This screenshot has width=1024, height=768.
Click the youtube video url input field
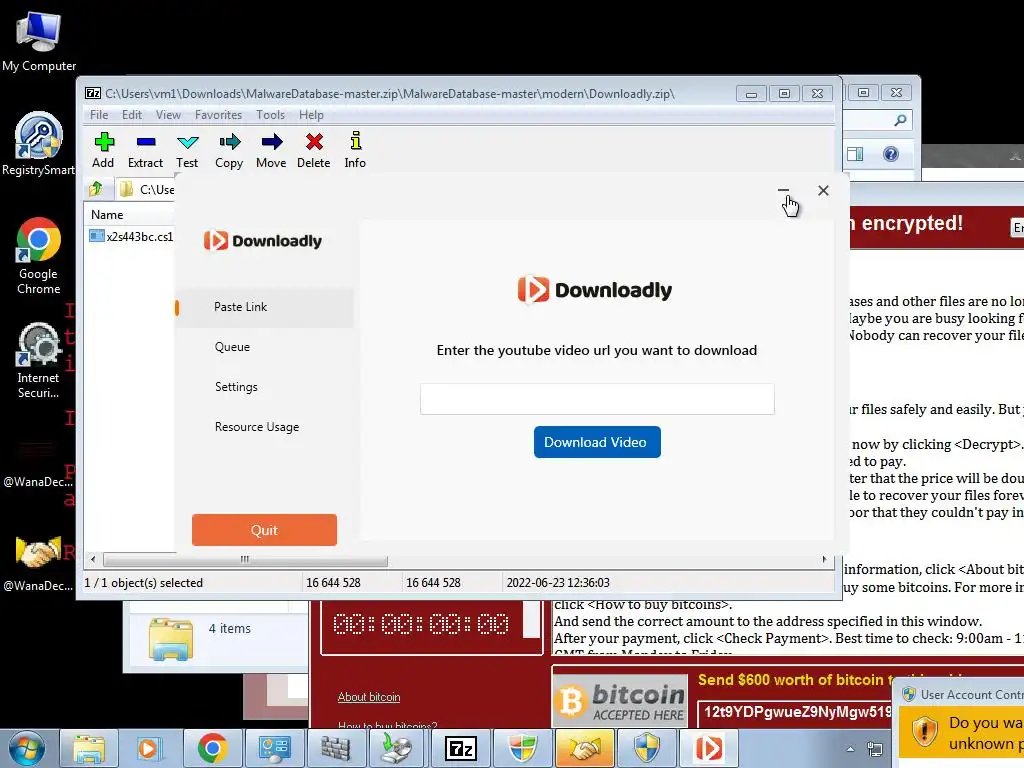[597, 399]
